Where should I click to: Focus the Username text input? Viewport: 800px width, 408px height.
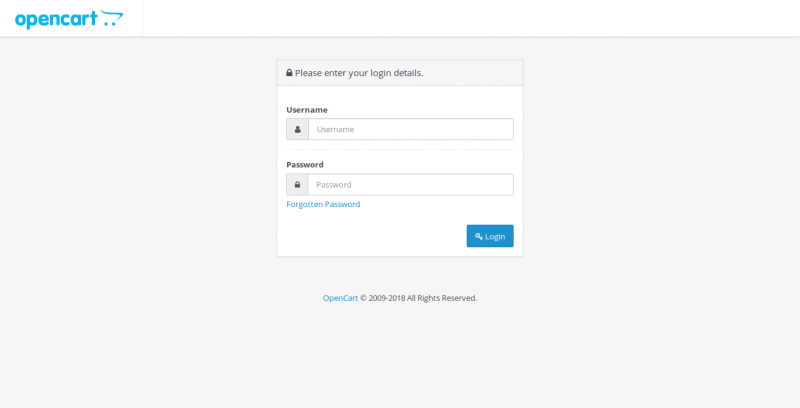[x=410, y=129]
